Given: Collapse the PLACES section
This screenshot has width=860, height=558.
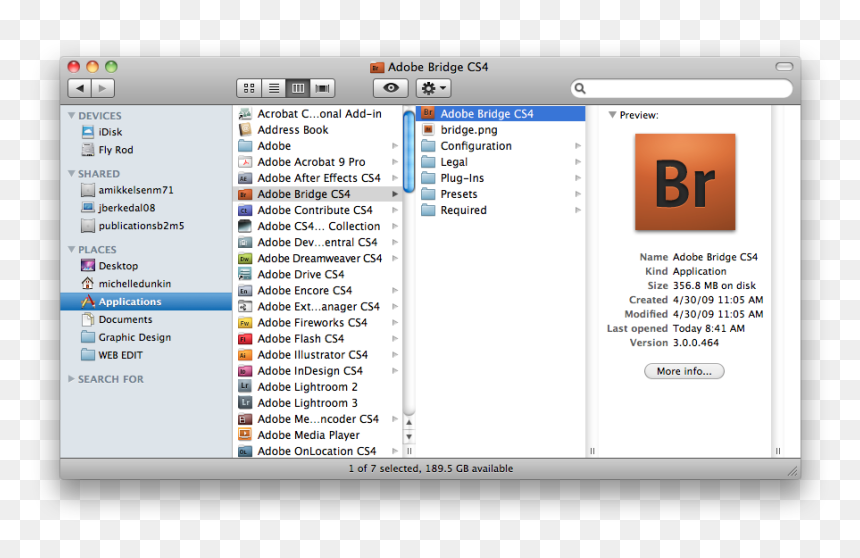Looking at the screenshot, I should pyautogui.click(x=71, y=249).
